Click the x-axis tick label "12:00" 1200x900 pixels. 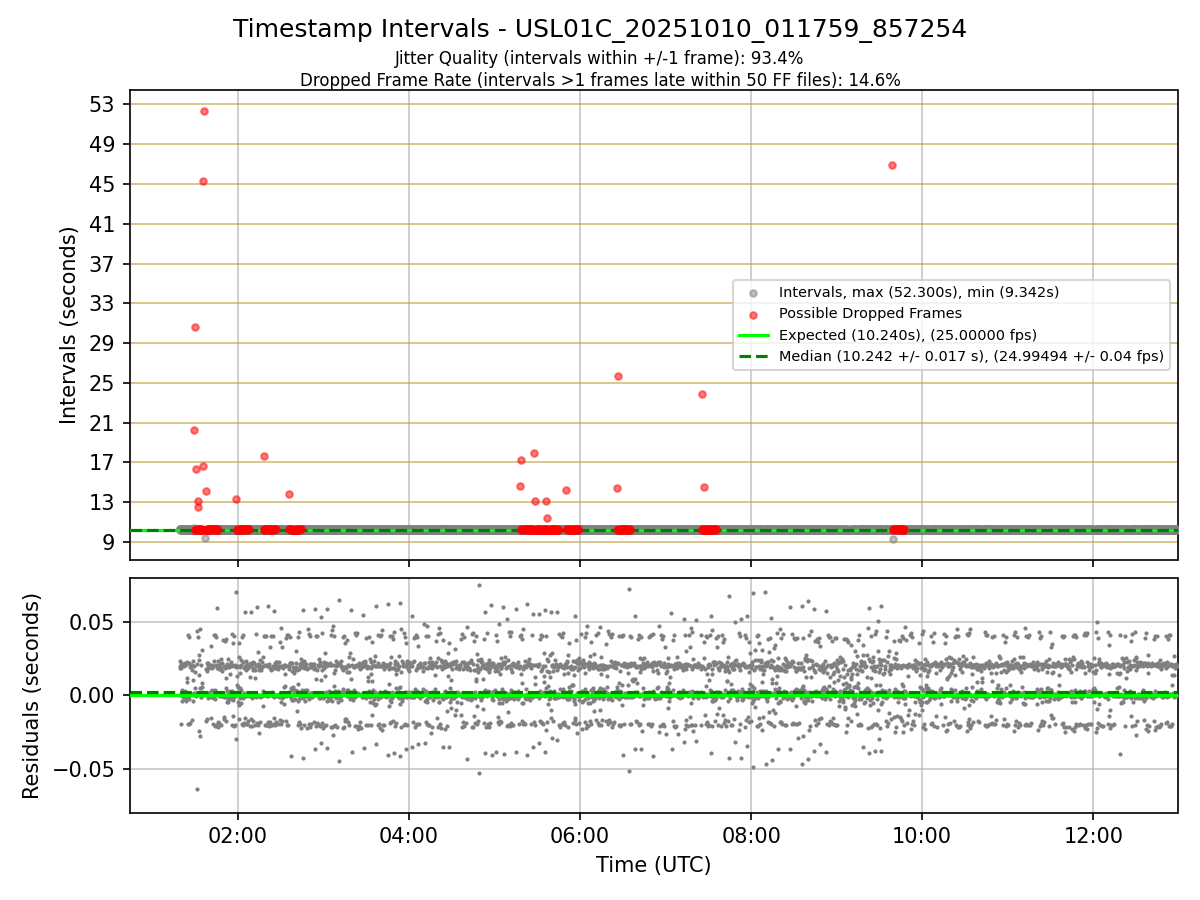pyautogui.click(x=1093, y=834)
